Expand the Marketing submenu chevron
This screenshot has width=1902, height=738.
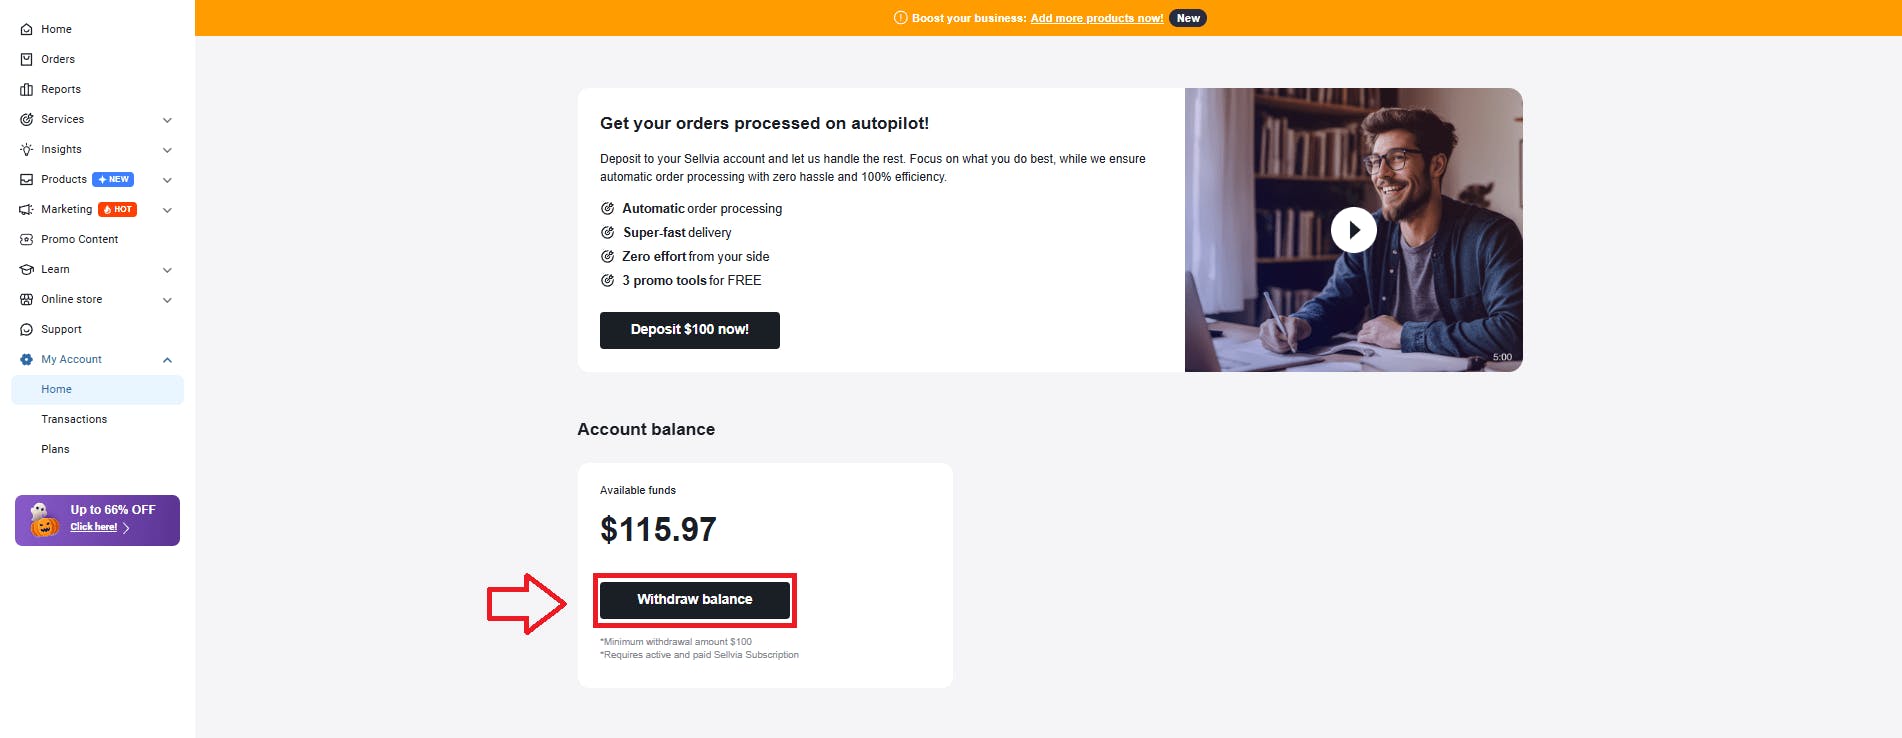click(x=167, y=210)
